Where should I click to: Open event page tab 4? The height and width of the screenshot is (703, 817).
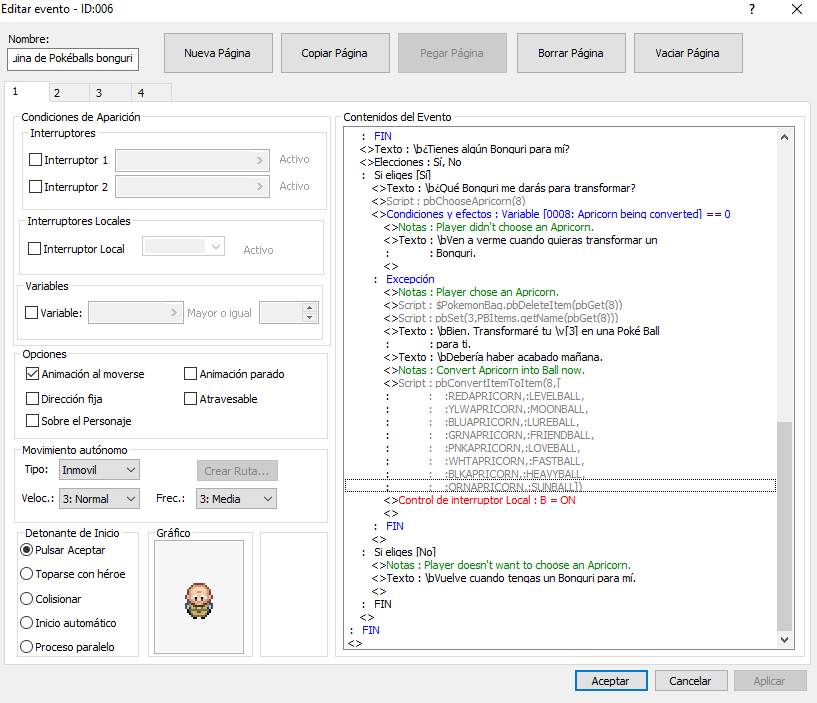point(141,93)
